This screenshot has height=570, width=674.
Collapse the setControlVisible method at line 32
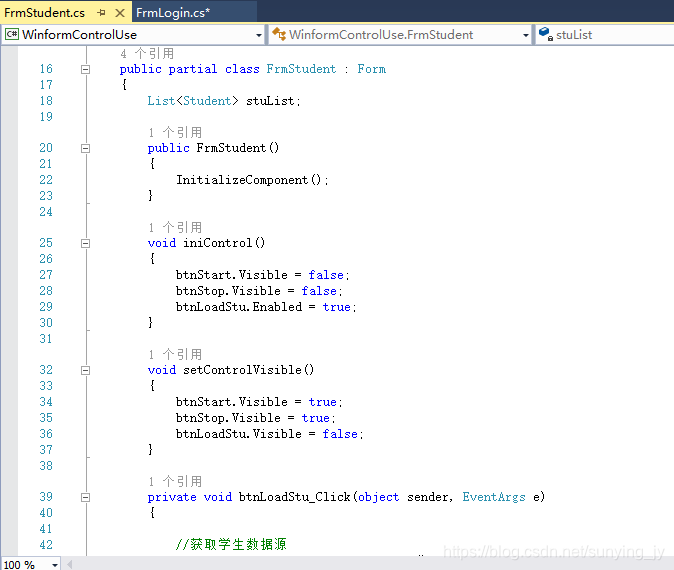coord(86,370)
